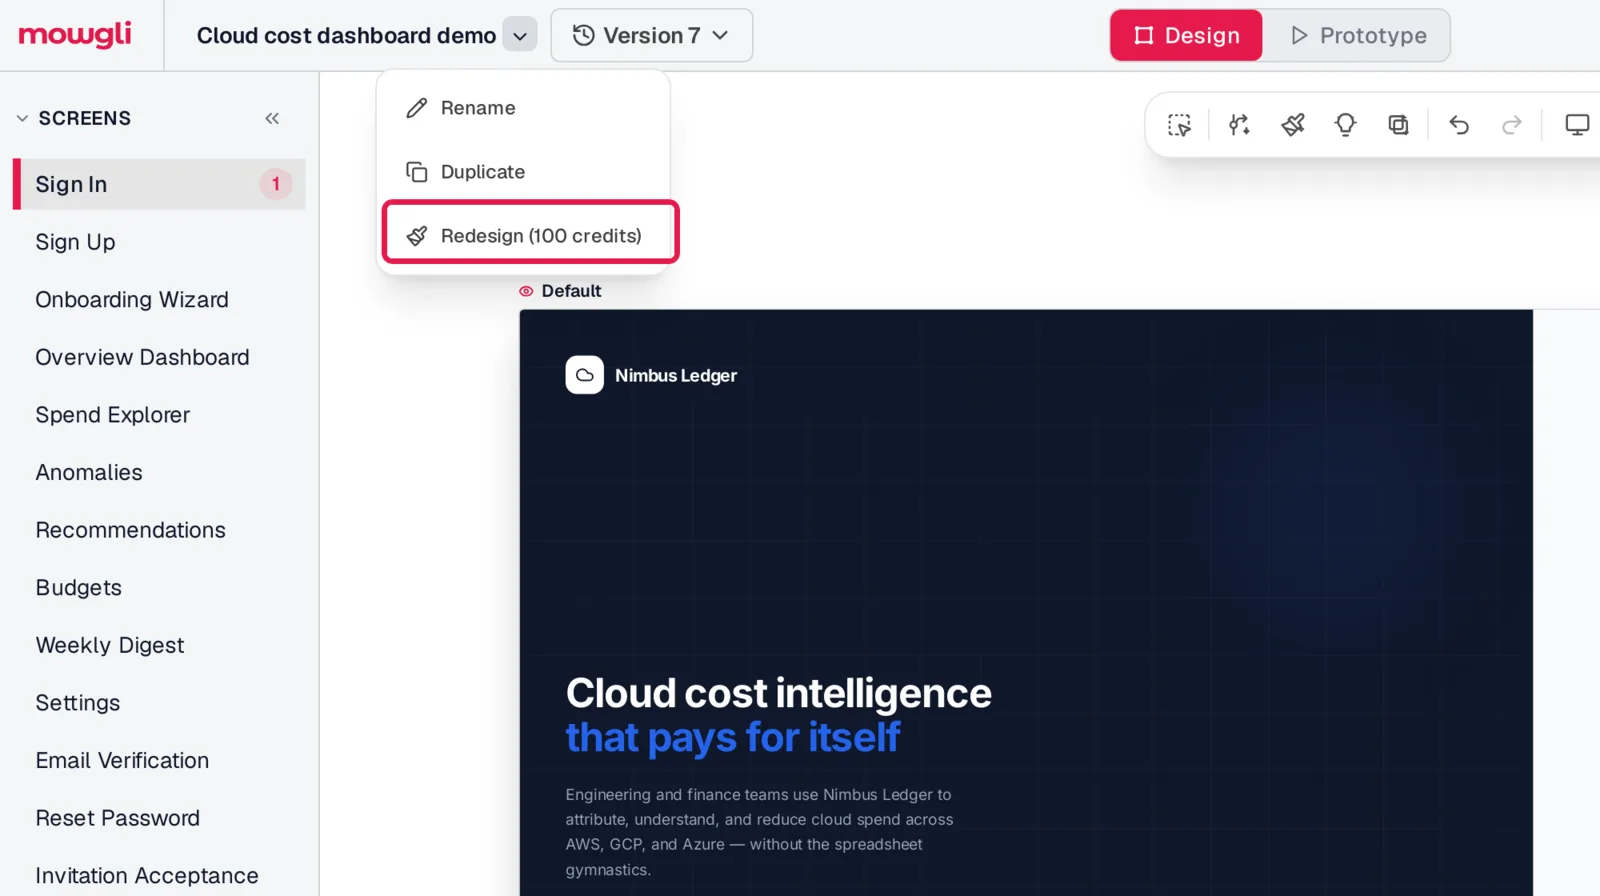Viewport: 1600px width, 896px height.
Task: Choose Duplicate from the project menu
Action: (524, 172)
